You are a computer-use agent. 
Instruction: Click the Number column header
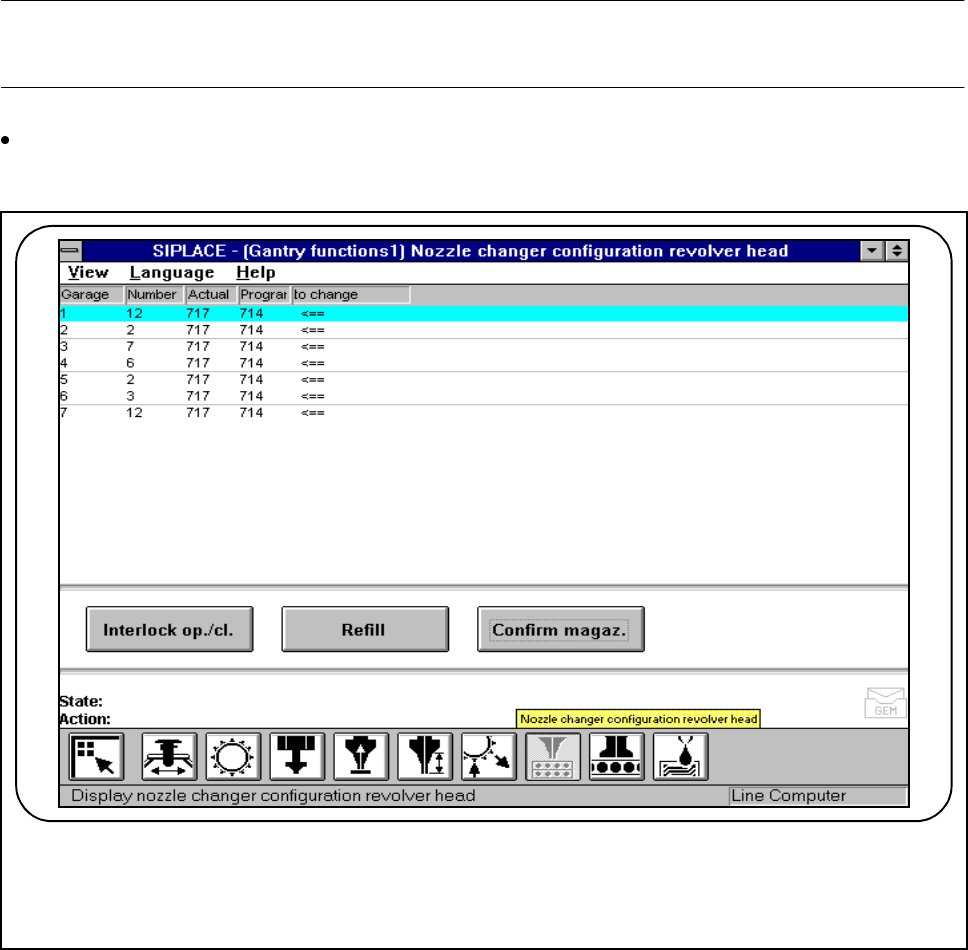tap(154, 294)
